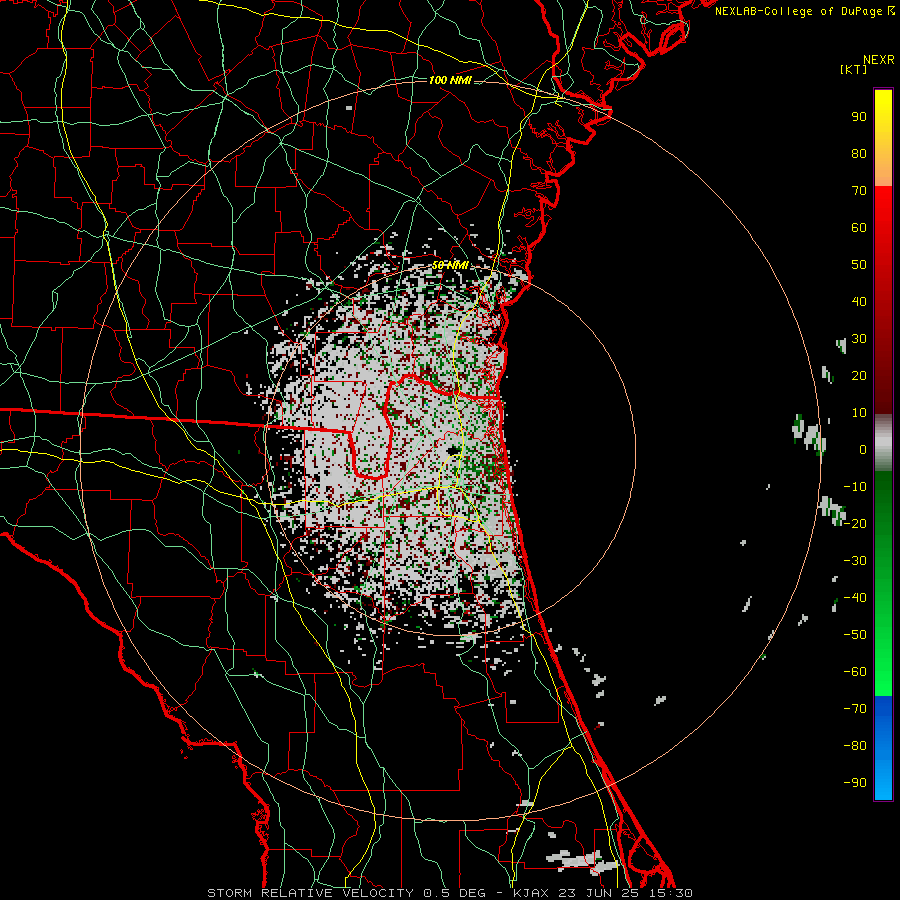The height and width of the screenshot is (900, 900).
Task: Click the -30 value on the velocity scale
Action: pos(855,561)
